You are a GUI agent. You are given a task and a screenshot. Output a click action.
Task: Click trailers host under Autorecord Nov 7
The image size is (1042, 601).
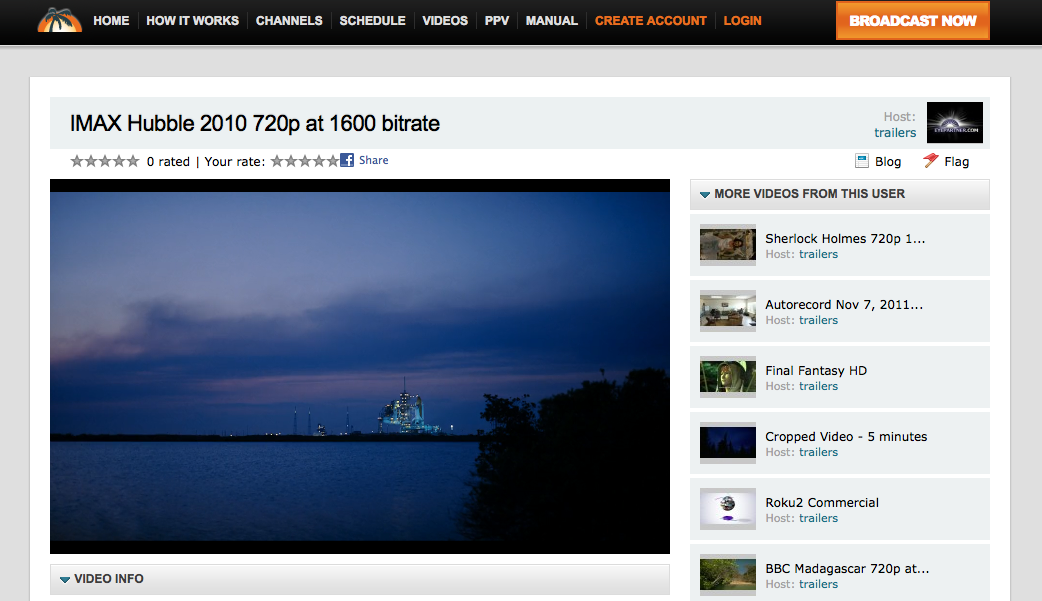[818, 320]
